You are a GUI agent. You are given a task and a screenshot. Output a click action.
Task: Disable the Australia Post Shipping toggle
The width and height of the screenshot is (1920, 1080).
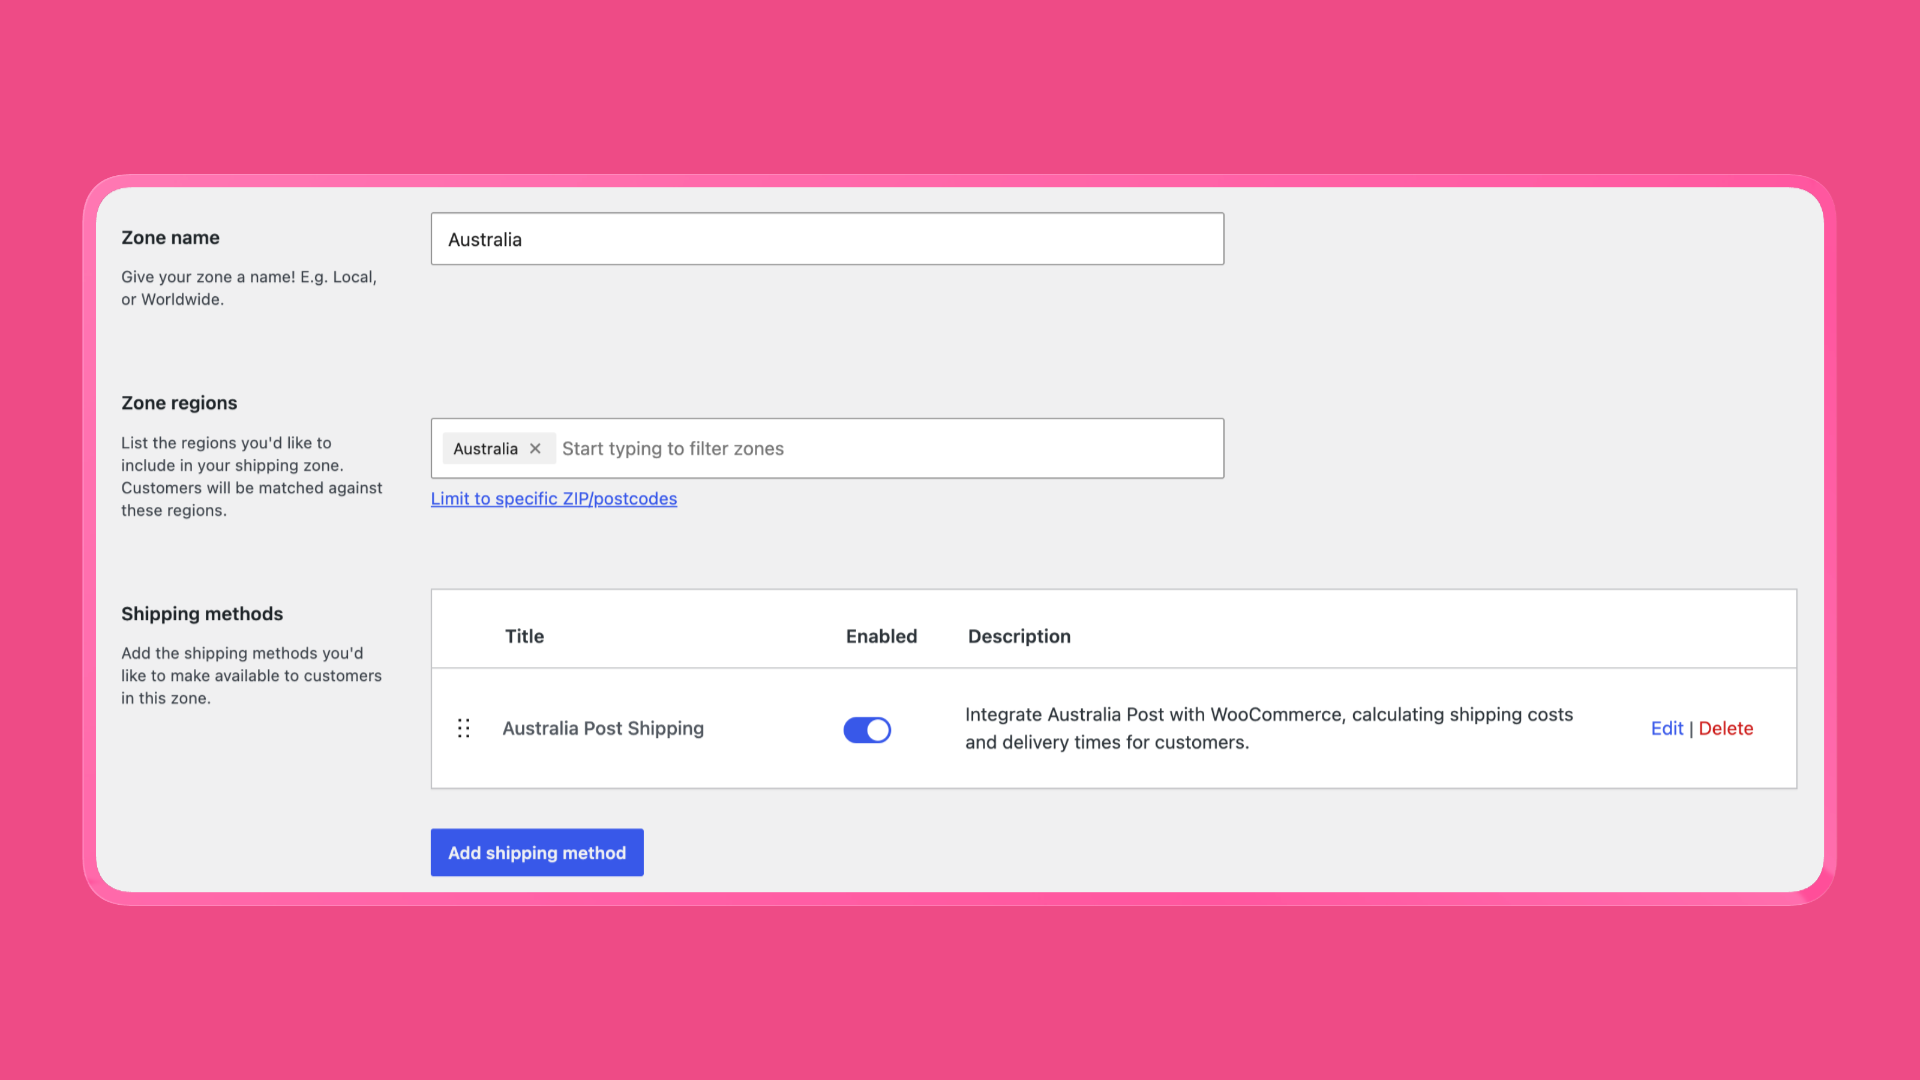[867, 730]
